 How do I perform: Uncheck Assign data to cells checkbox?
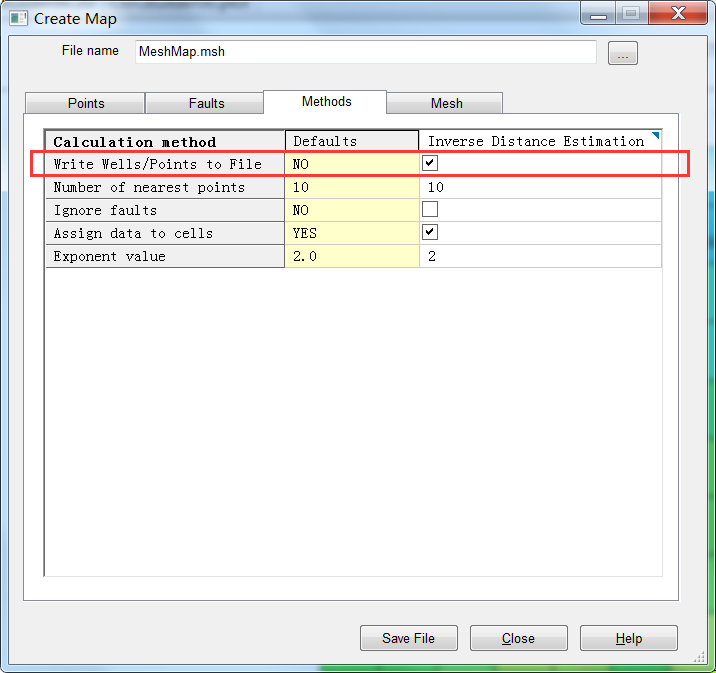[430, 233]
